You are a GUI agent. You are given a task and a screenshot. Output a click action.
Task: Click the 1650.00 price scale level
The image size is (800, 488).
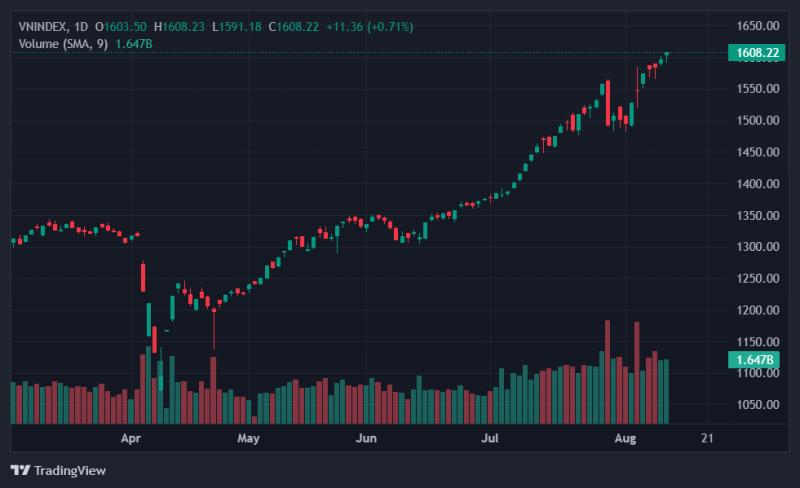click(x=758, y=26)
